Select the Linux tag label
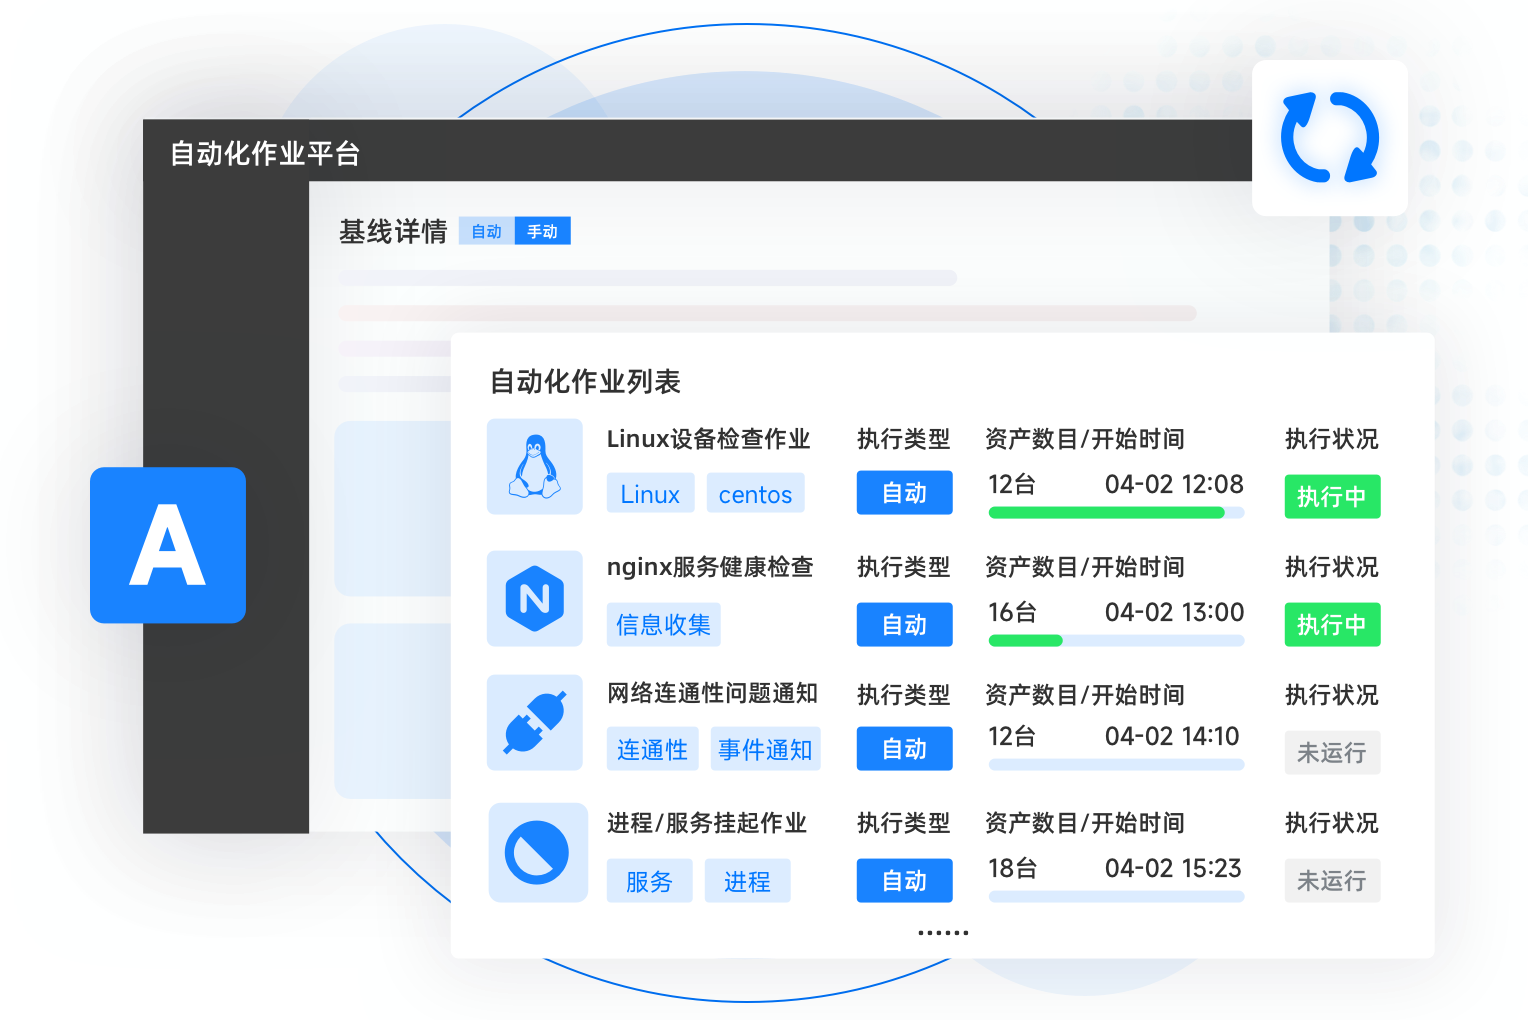 (x=650, y=494)
